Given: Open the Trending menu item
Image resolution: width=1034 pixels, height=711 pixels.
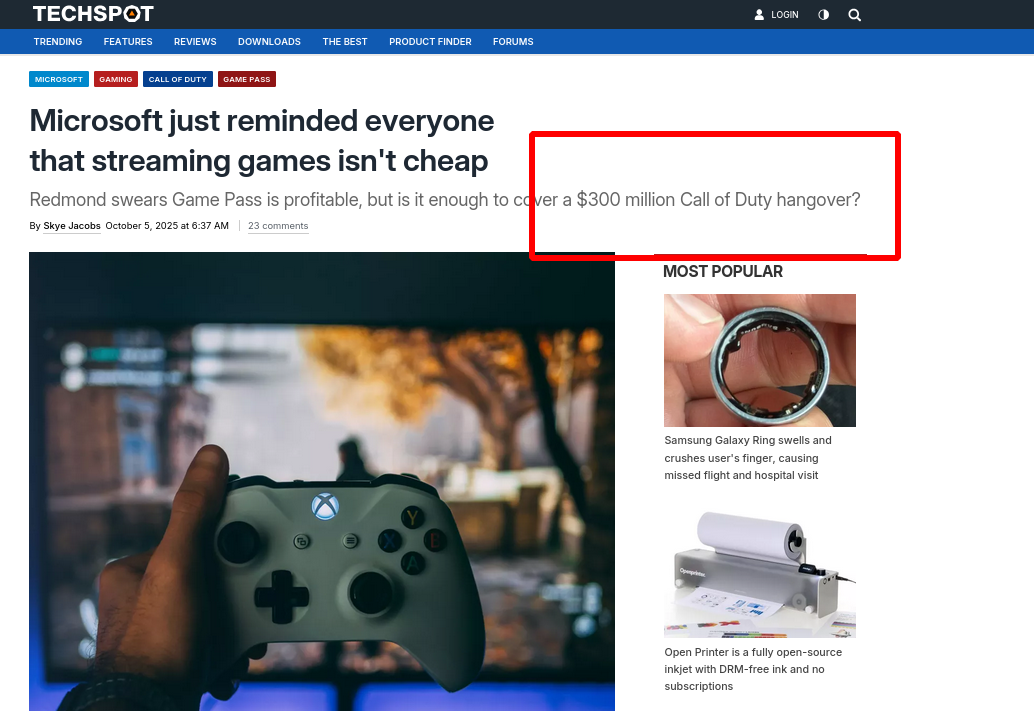Looking at the screenshot, I should click(x=58, y=42).
